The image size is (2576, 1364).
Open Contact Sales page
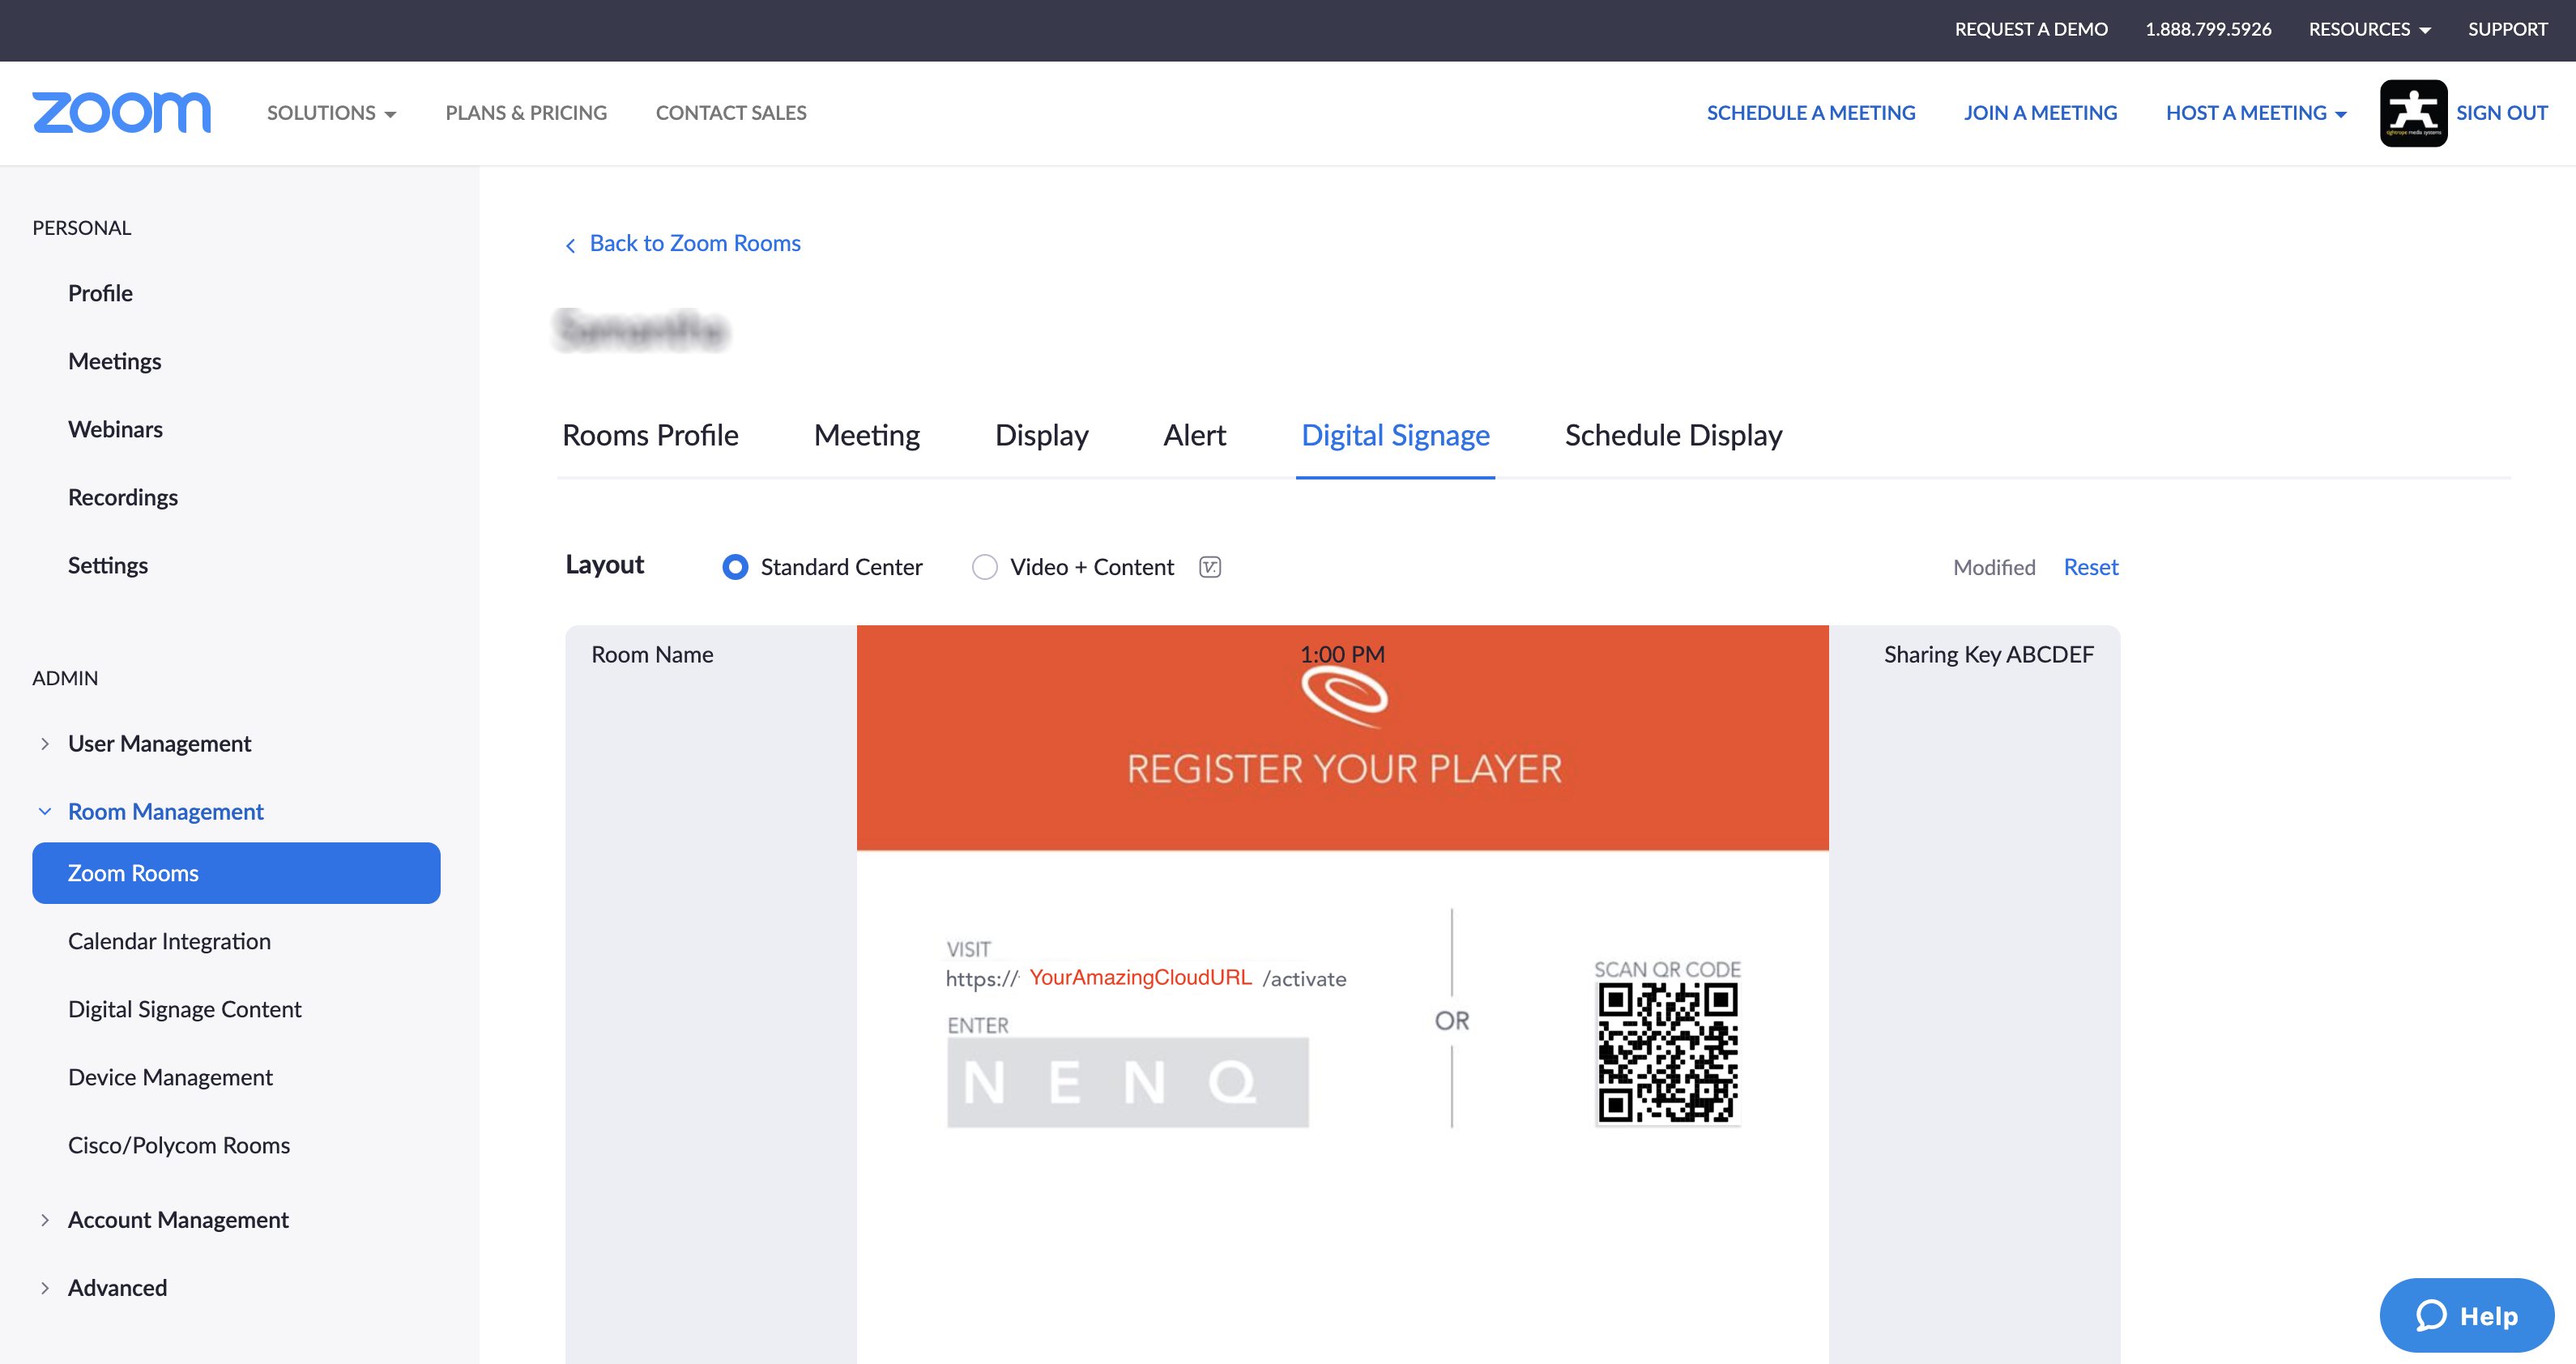pos(731,113)
